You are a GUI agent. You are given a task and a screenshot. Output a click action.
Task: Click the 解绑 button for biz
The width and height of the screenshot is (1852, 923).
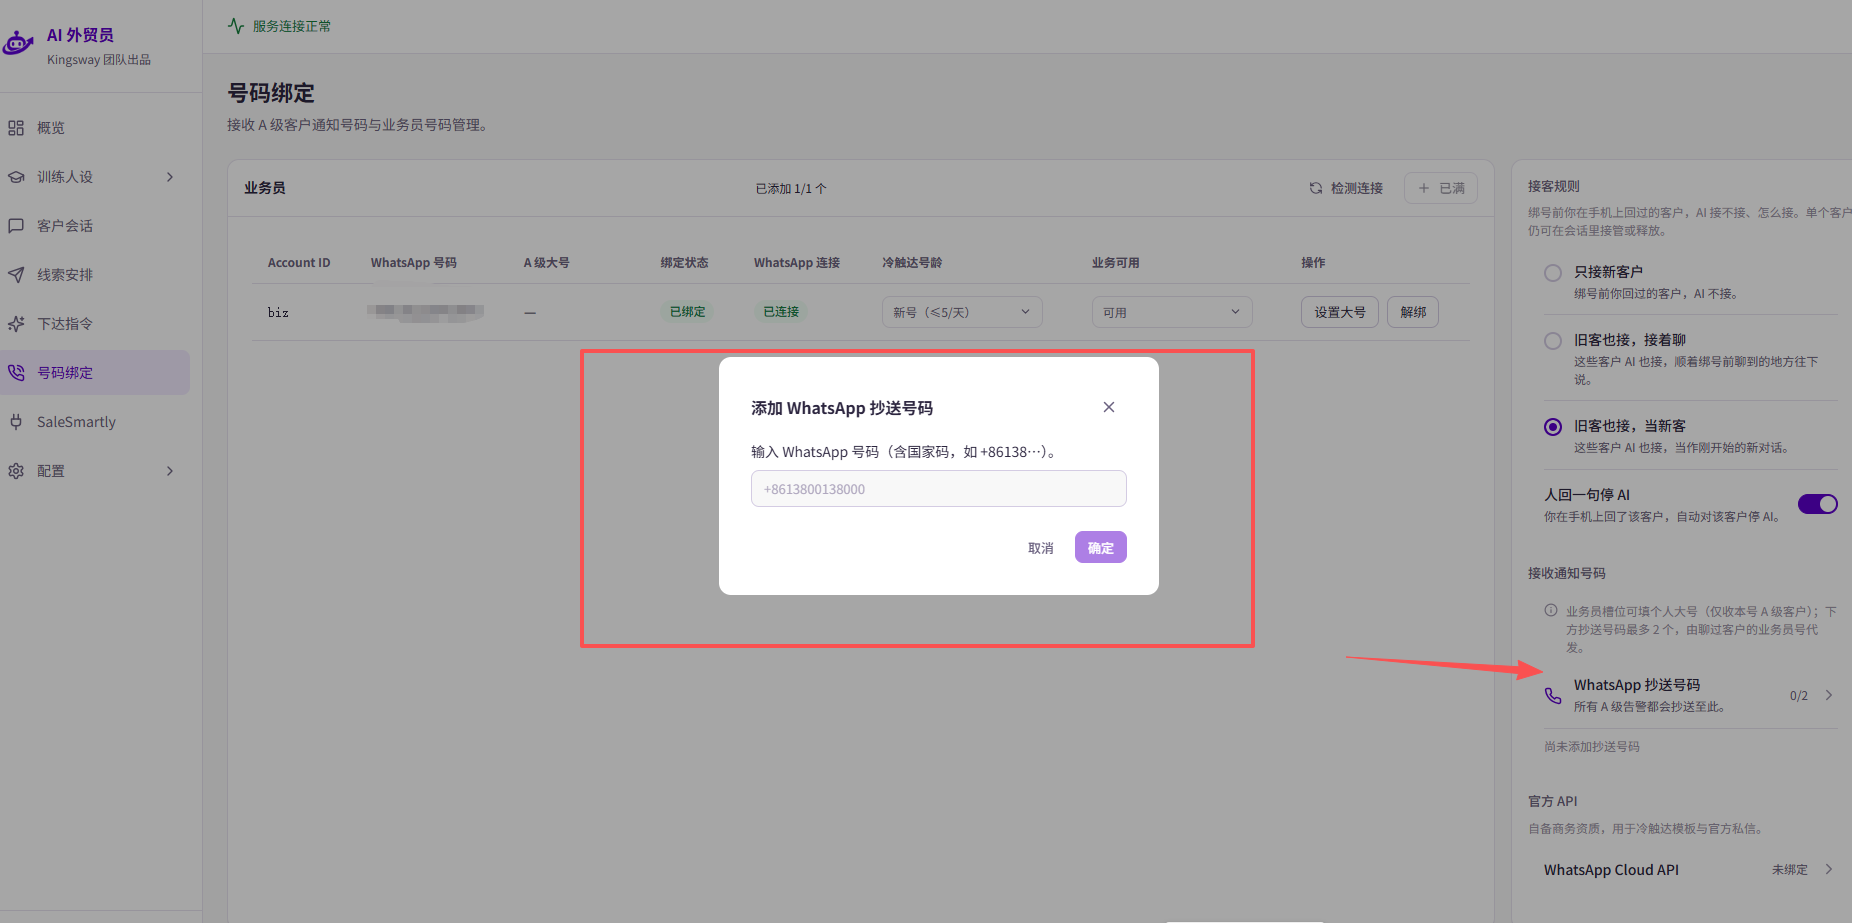(x=1413, y=312)
